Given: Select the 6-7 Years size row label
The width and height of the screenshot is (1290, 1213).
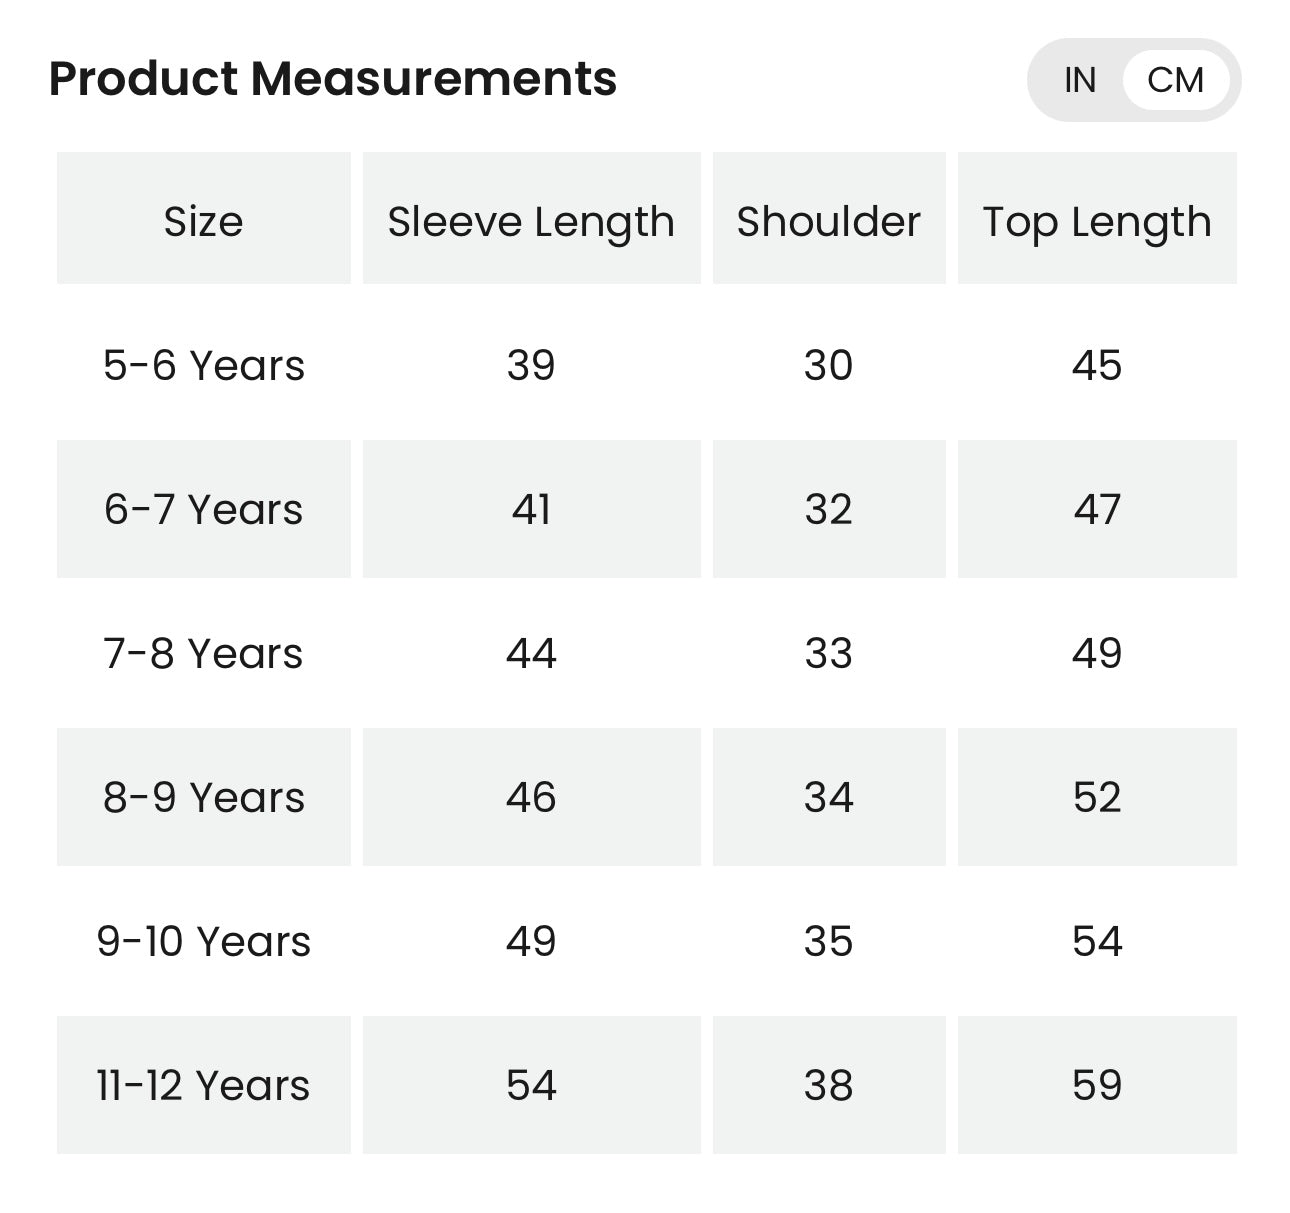Looking at the screenshot, I should pos(204,509).
